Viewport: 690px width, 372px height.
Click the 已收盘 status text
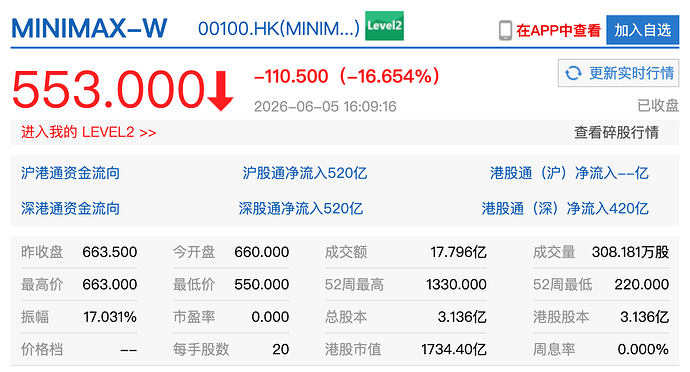658,106
